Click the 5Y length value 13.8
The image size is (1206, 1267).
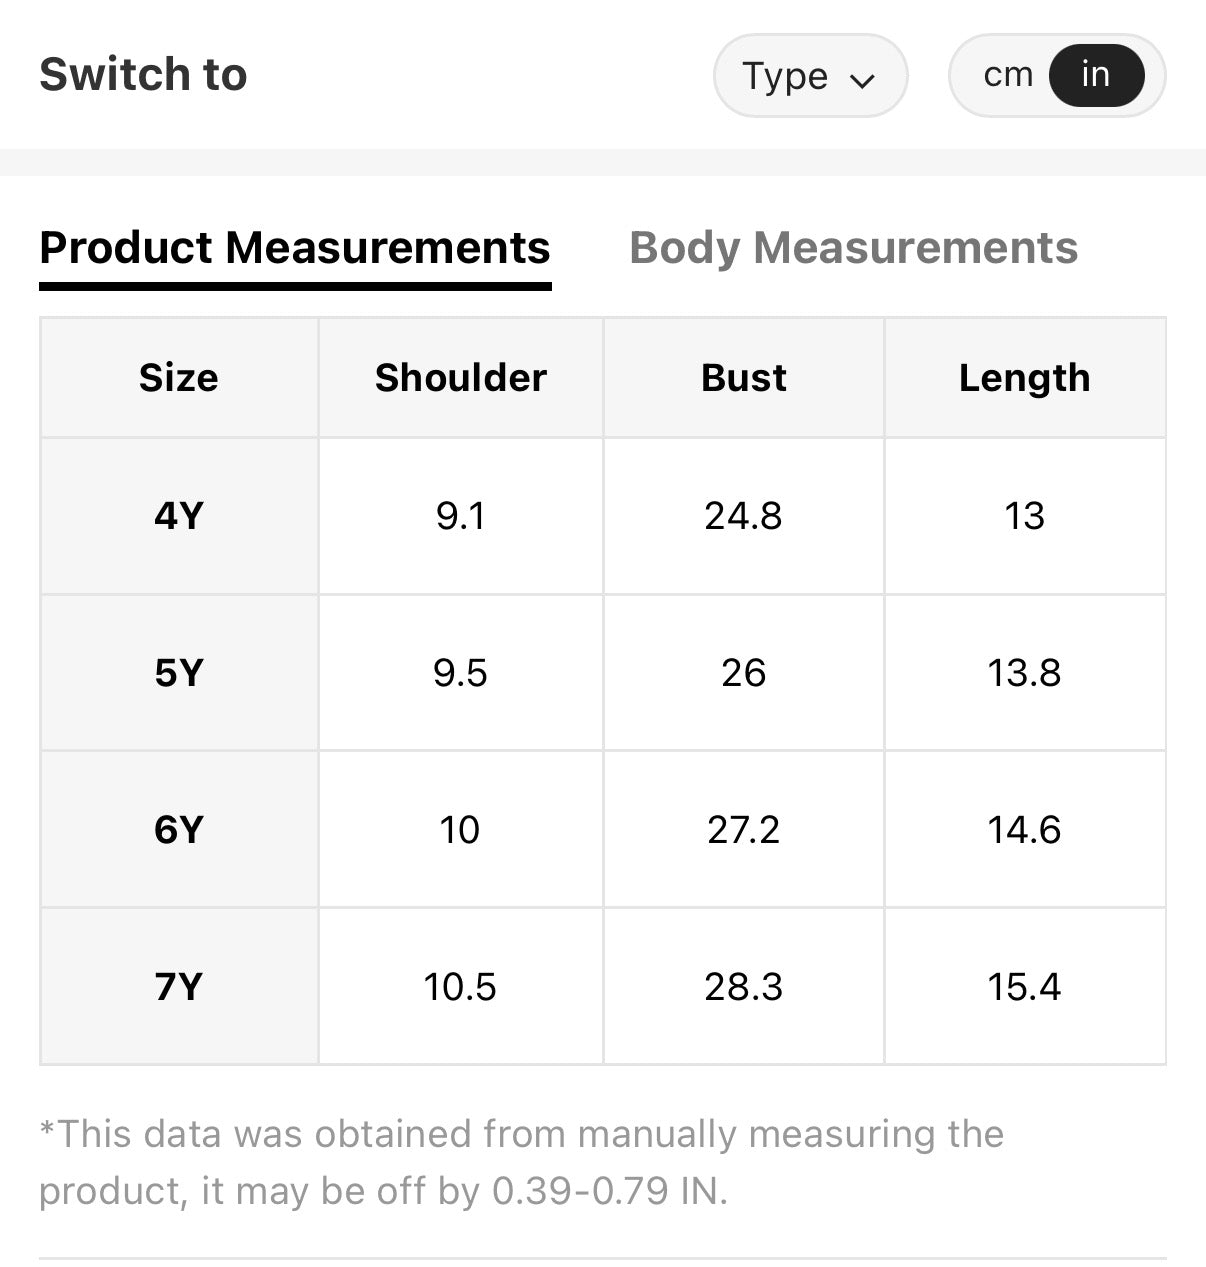[x=1024, y=673]
